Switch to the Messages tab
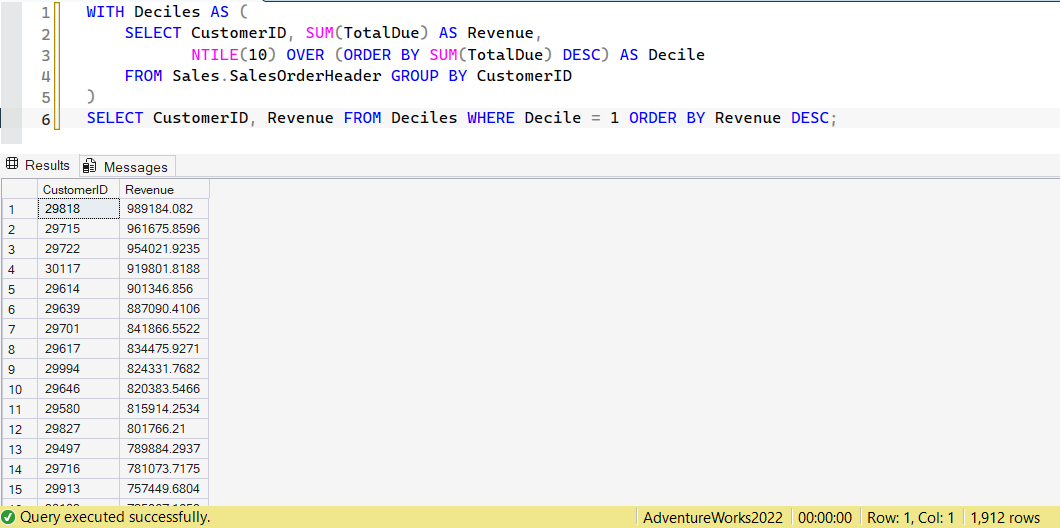 [x=126, y=166]
